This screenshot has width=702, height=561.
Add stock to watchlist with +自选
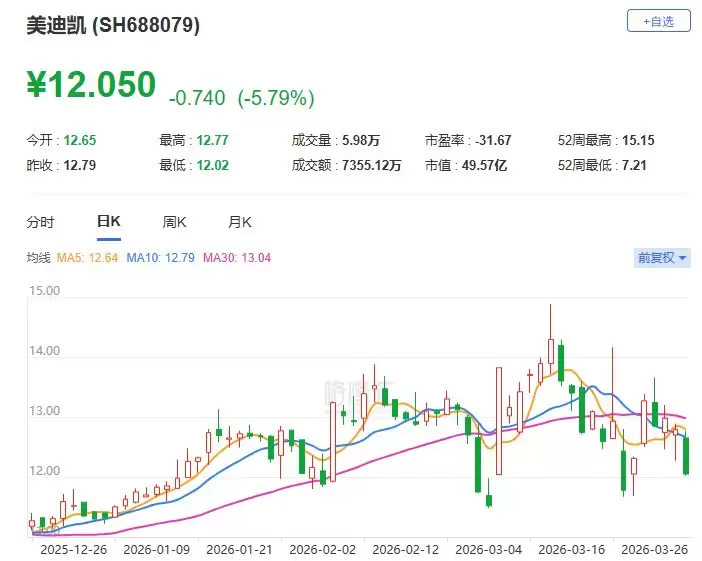coord(658,21)
